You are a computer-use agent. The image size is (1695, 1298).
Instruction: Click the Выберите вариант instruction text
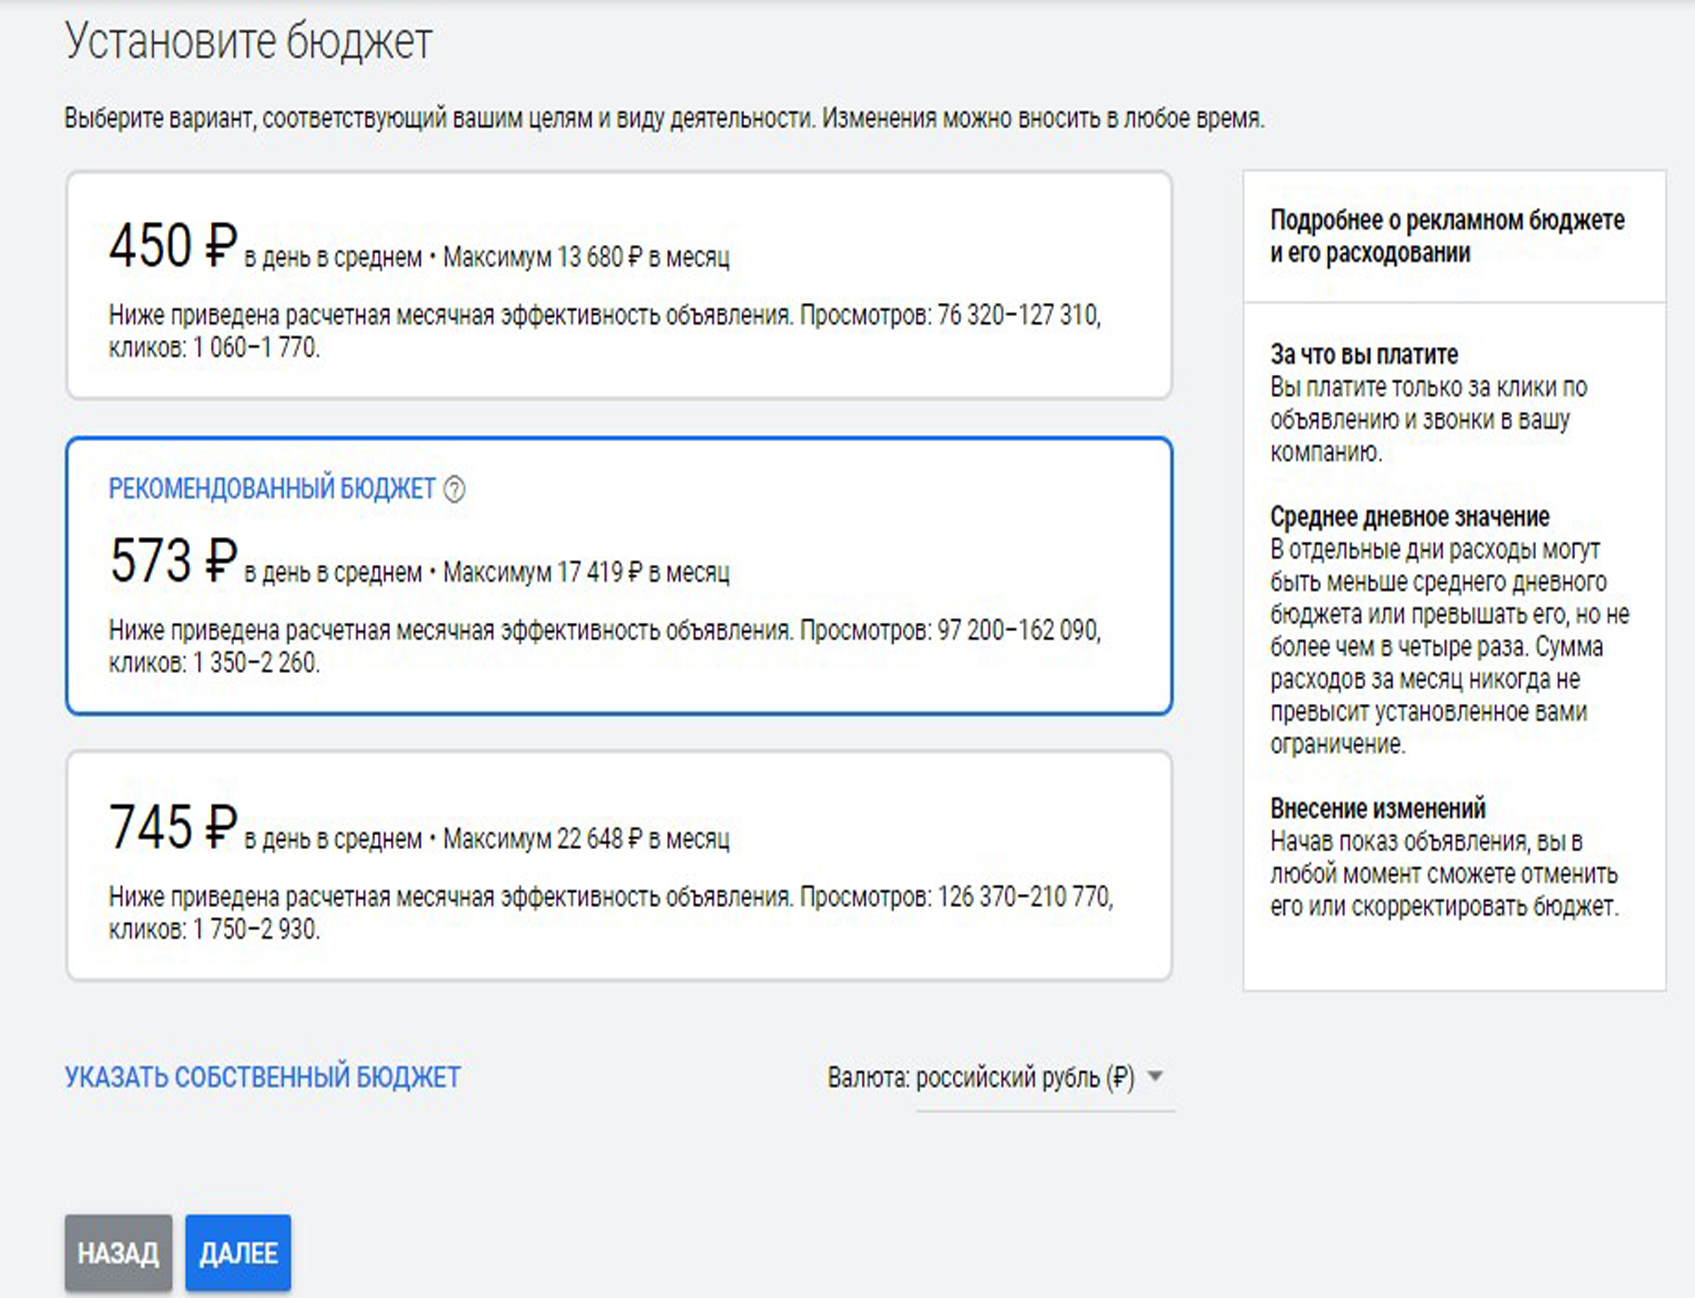(x=663, y=119)
